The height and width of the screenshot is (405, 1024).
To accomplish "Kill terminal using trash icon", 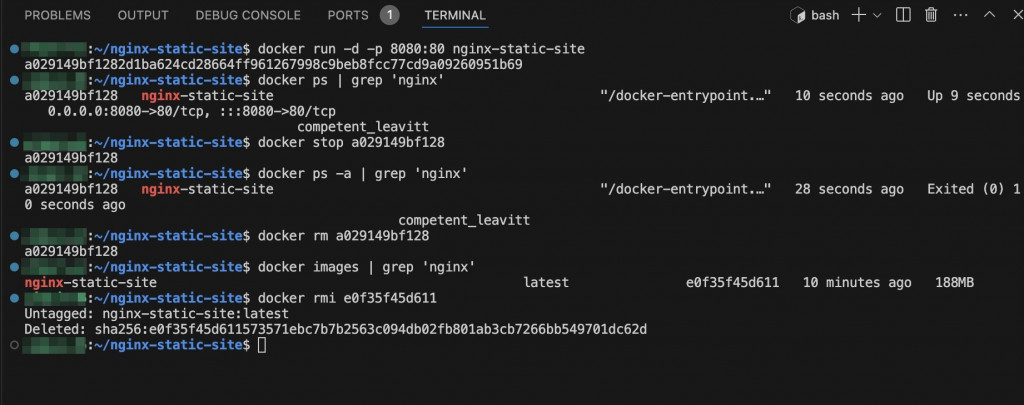I will (931, 15).
